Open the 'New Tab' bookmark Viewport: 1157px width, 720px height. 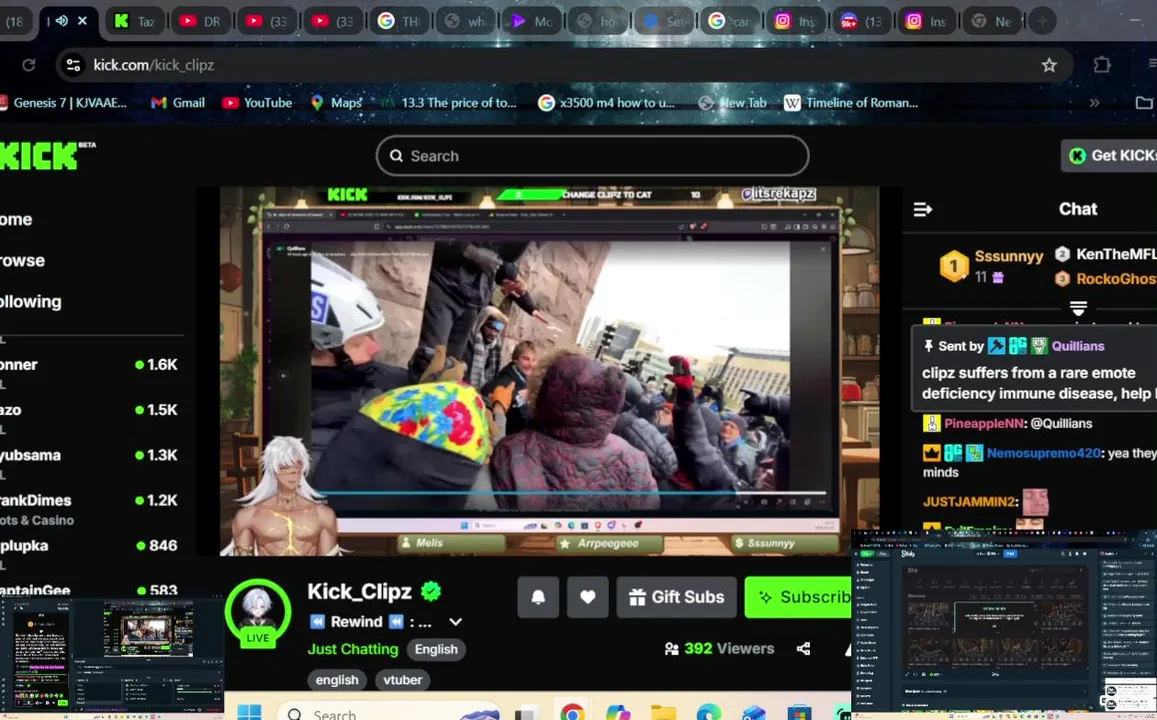(x=733, y=103)
